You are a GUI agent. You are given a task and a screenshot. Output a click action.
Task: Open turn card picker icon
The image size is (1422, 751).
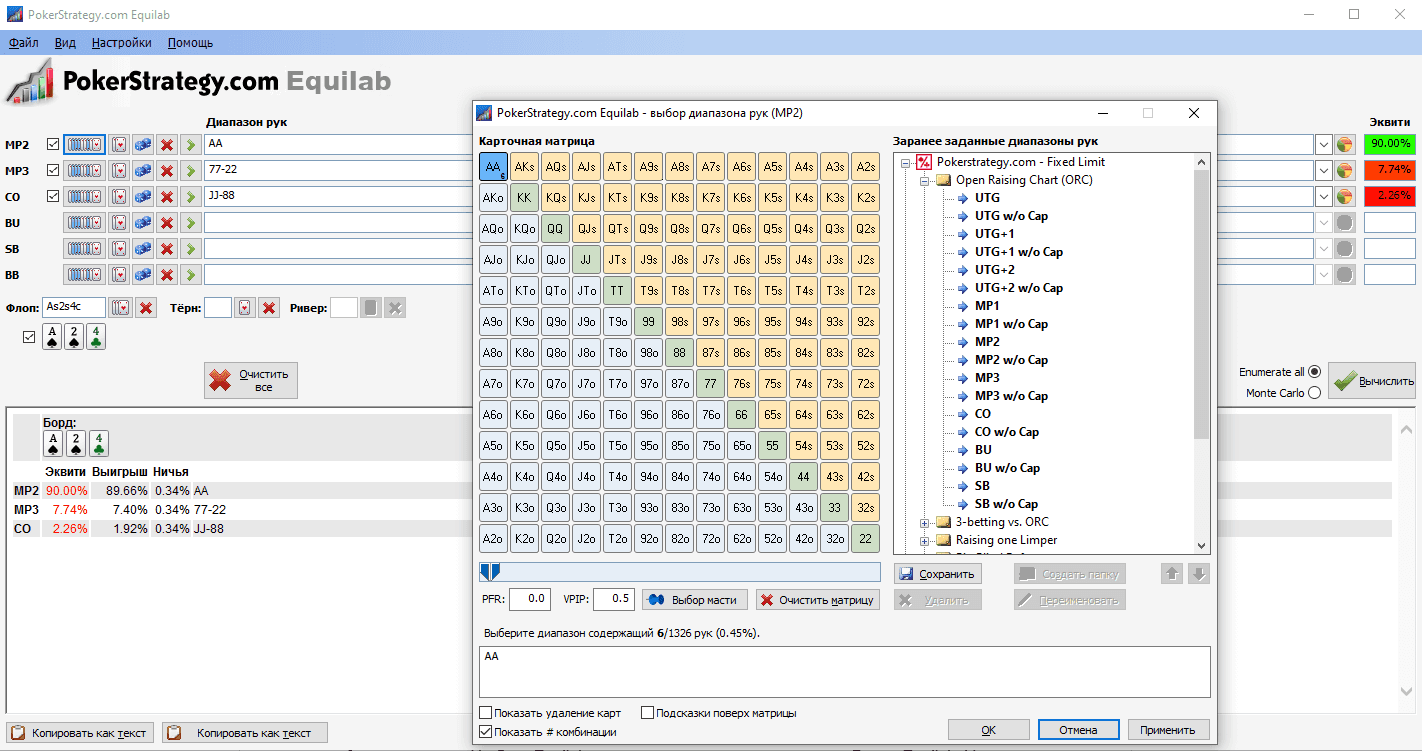point(244,308)
